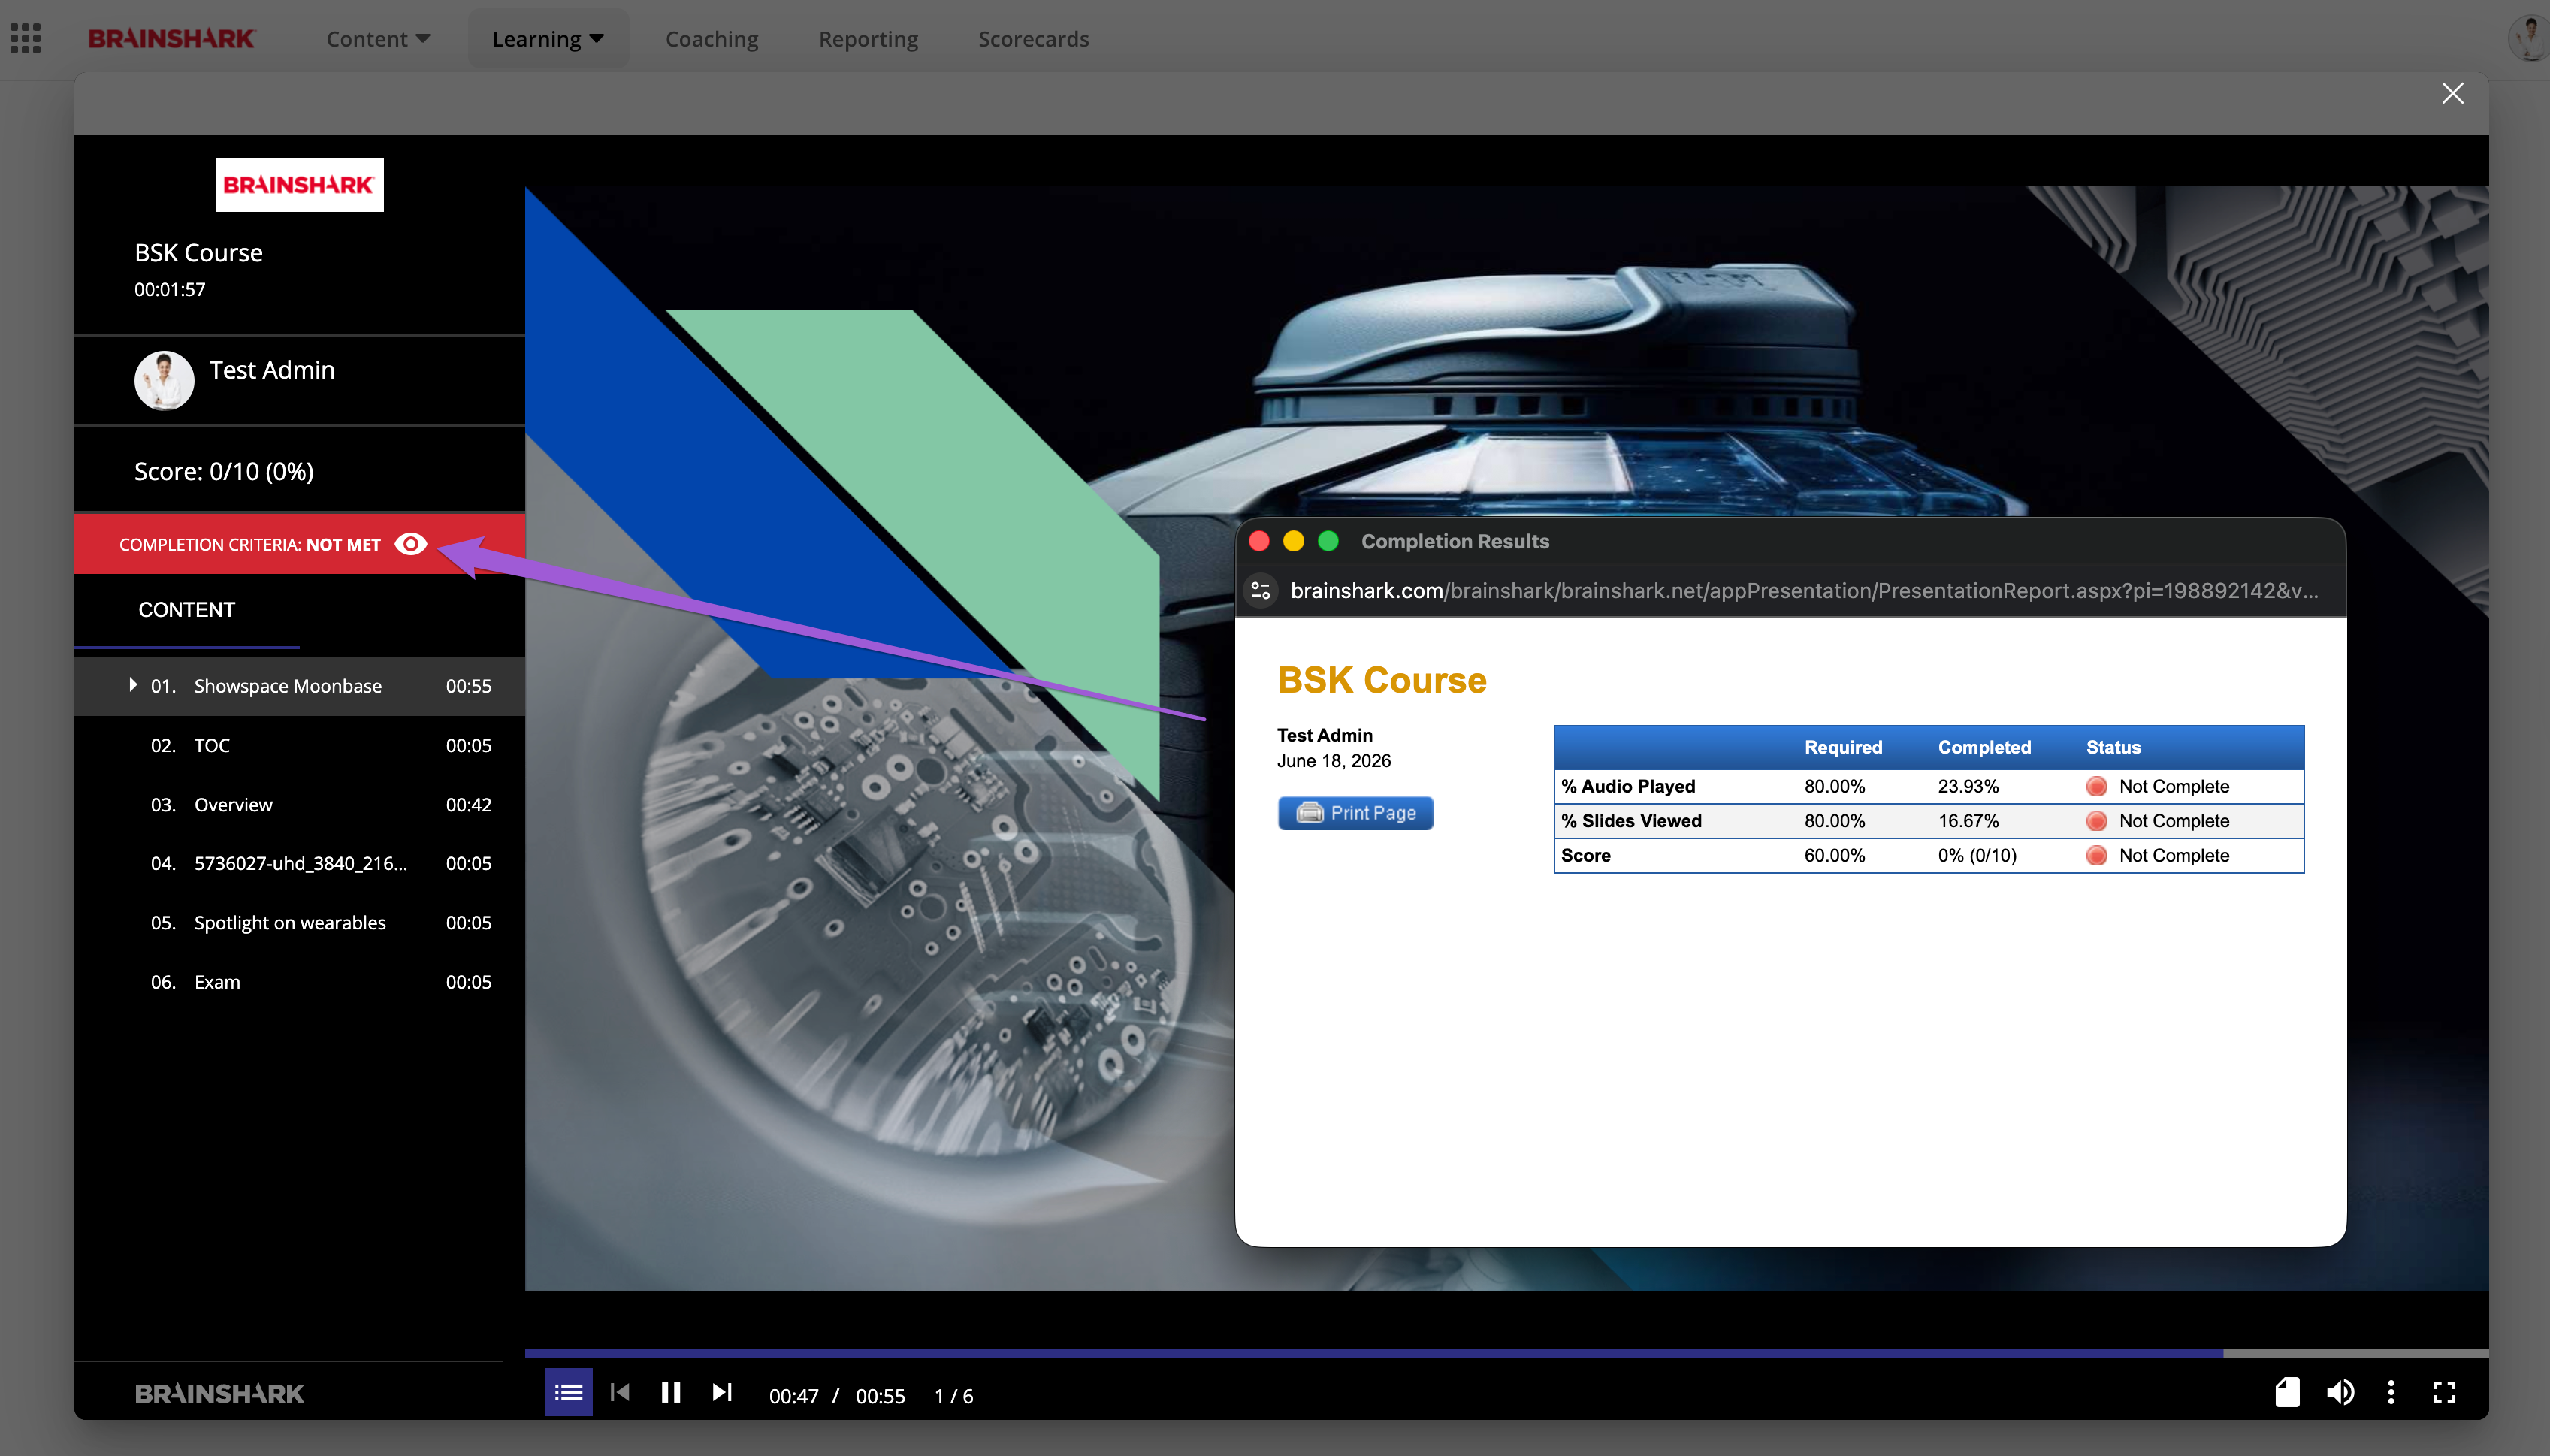
Task: Click the Completion Results address bar URL
Action: (1804, 591)
